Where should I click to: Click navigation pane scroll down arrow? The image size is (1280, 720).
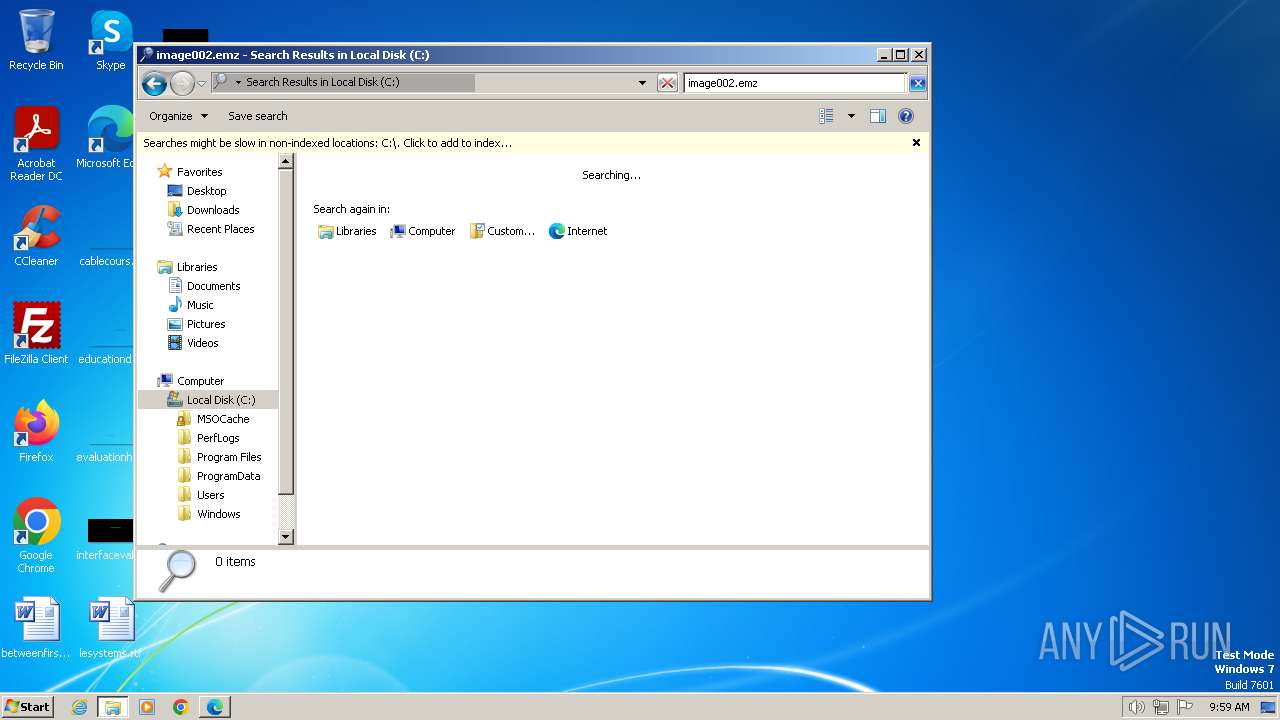[x=285, y=537]
